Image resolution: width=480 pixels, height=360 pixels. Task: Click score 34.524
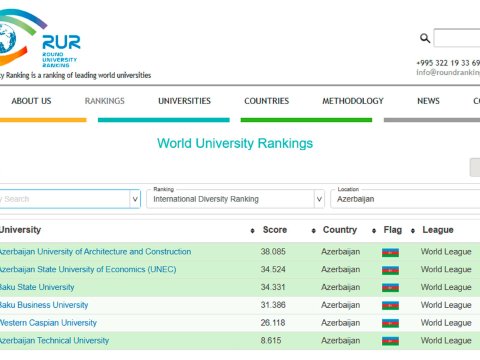273,269
